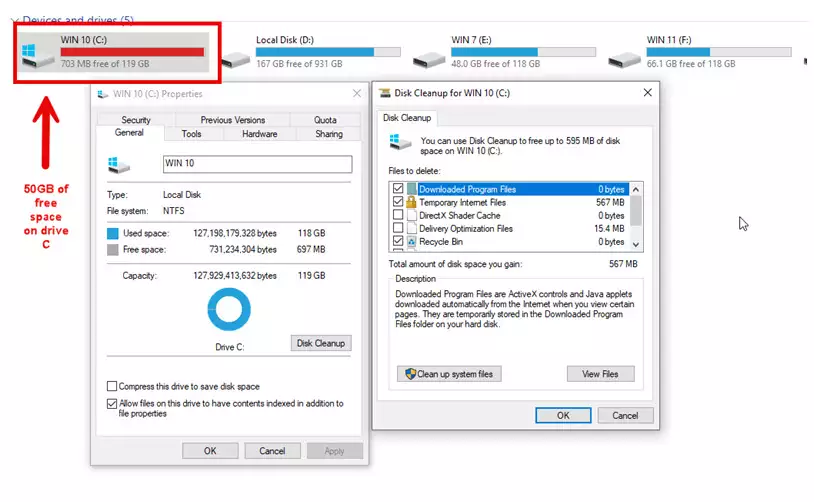Click the Disk Cleanup title bar icon
The image size is (814, 502).
click(385, 93)
